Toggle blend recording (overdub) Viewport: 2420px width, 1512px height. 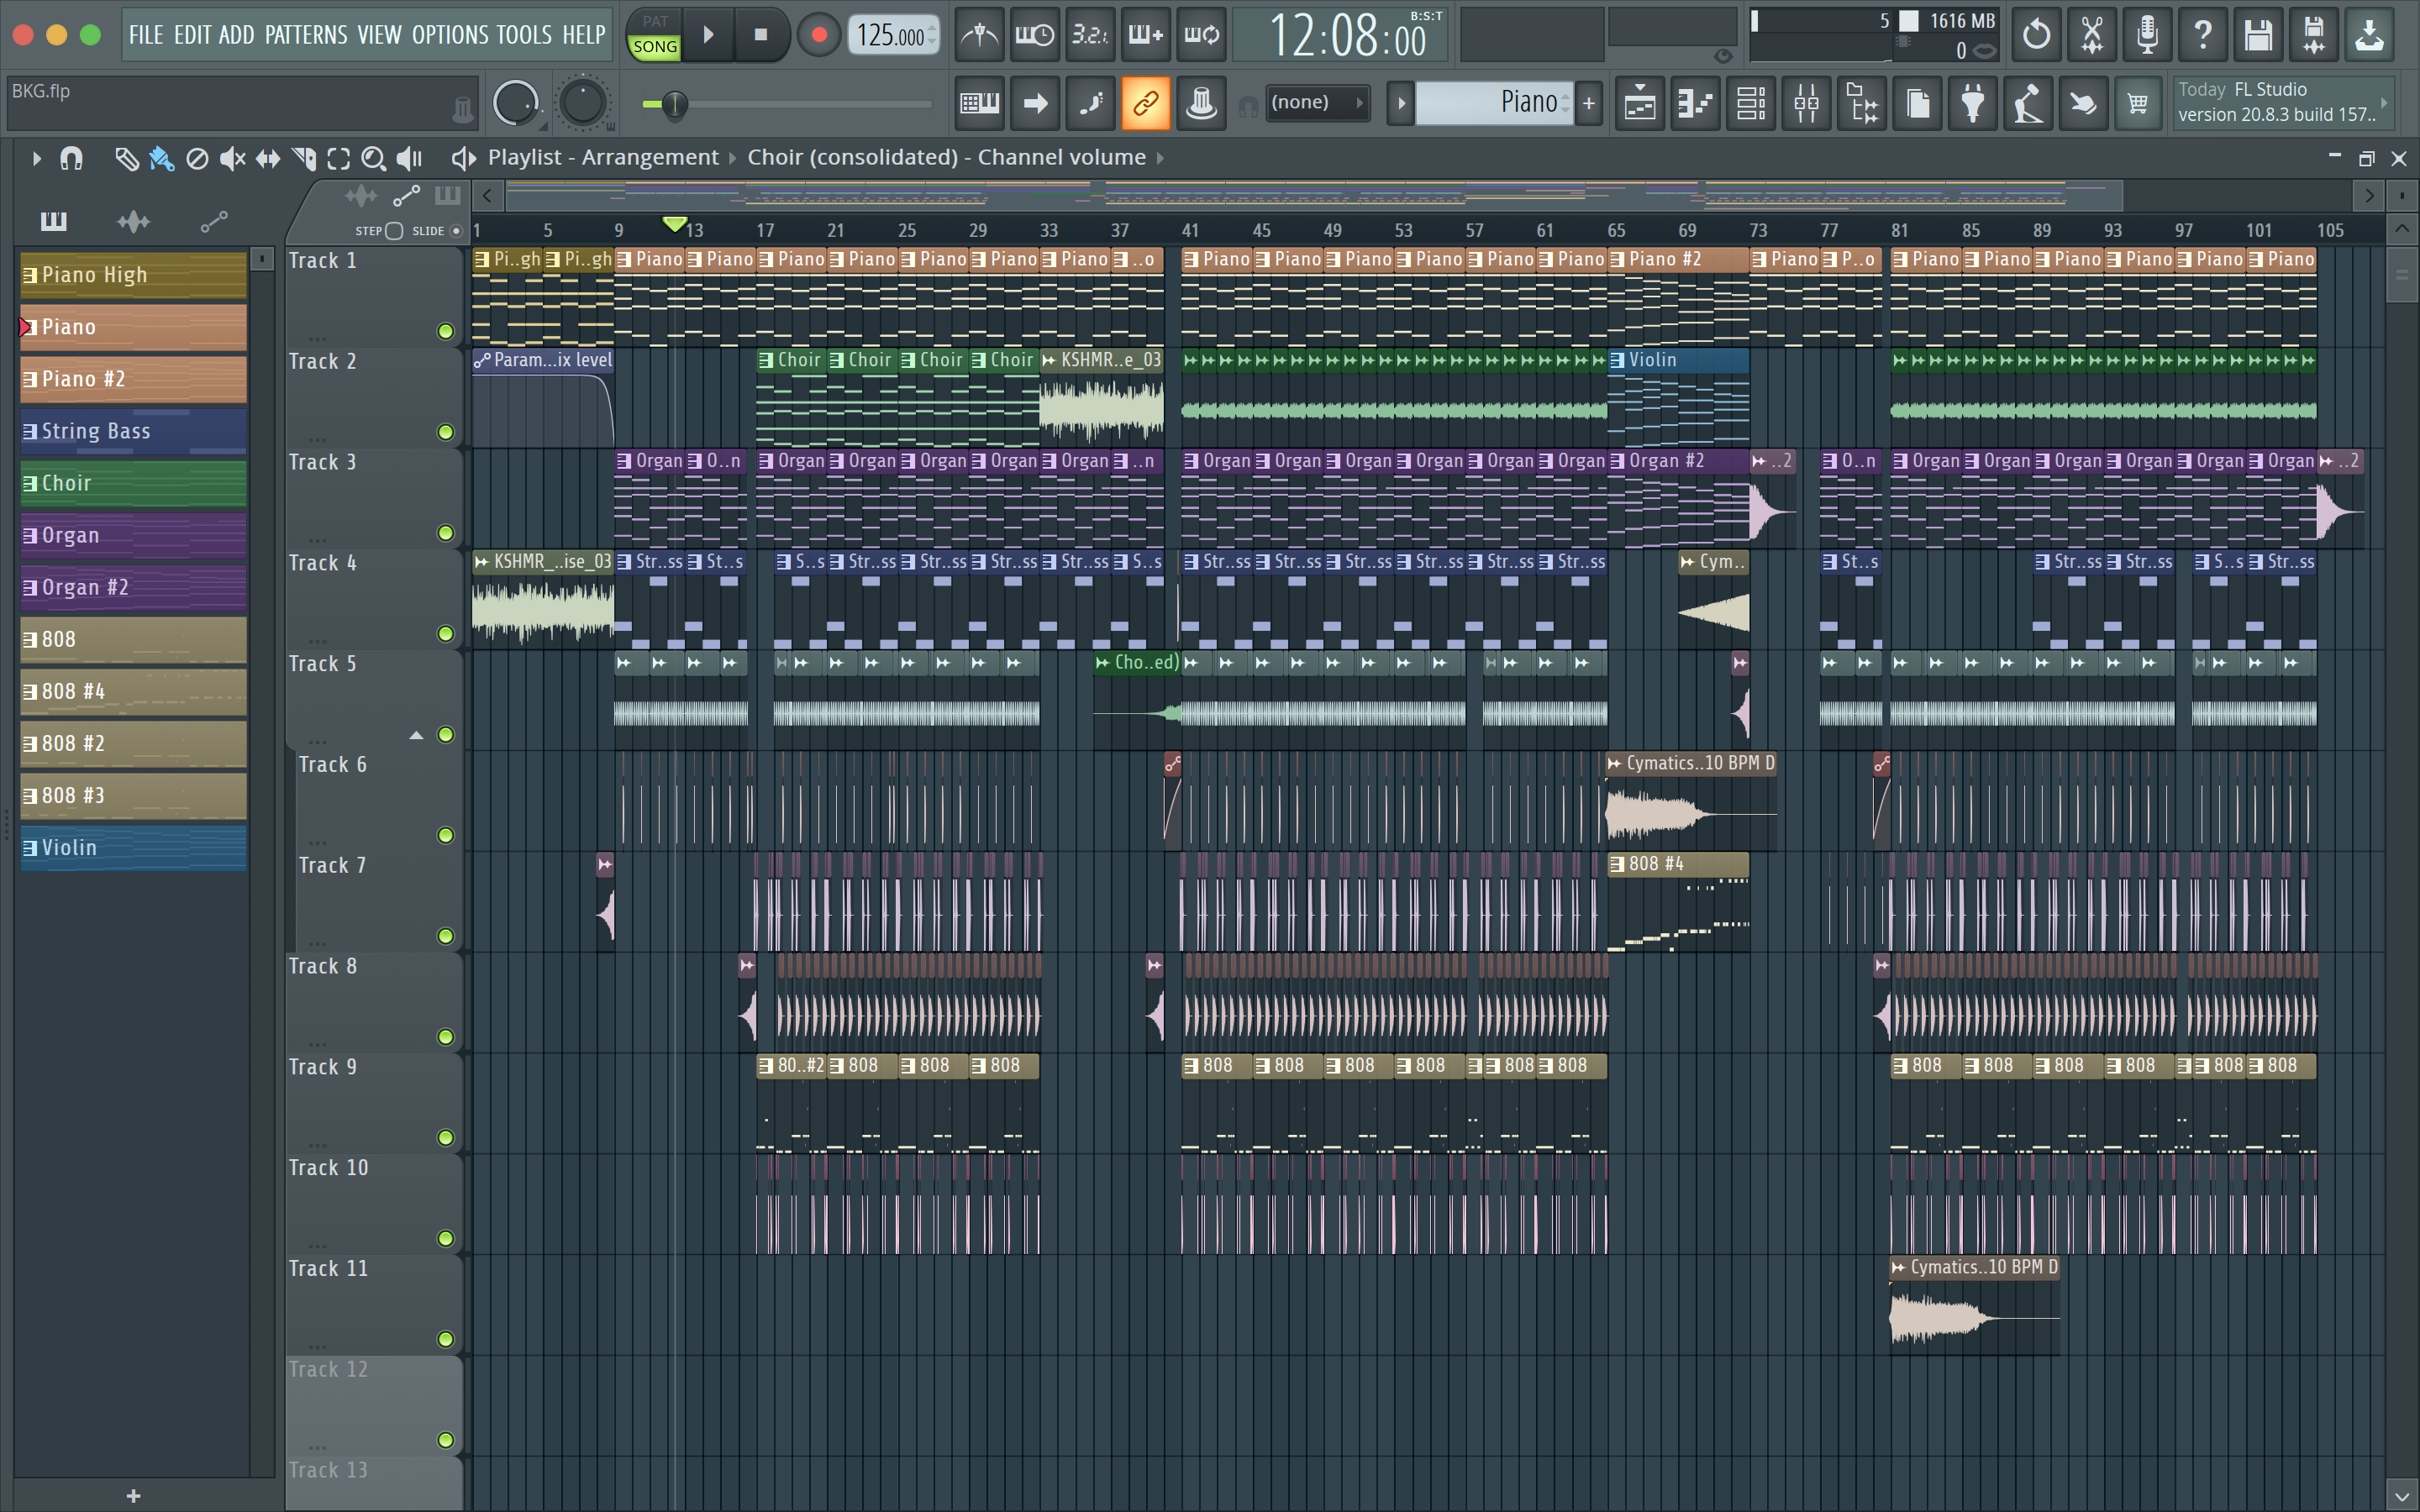click(x=1146, y=36)
